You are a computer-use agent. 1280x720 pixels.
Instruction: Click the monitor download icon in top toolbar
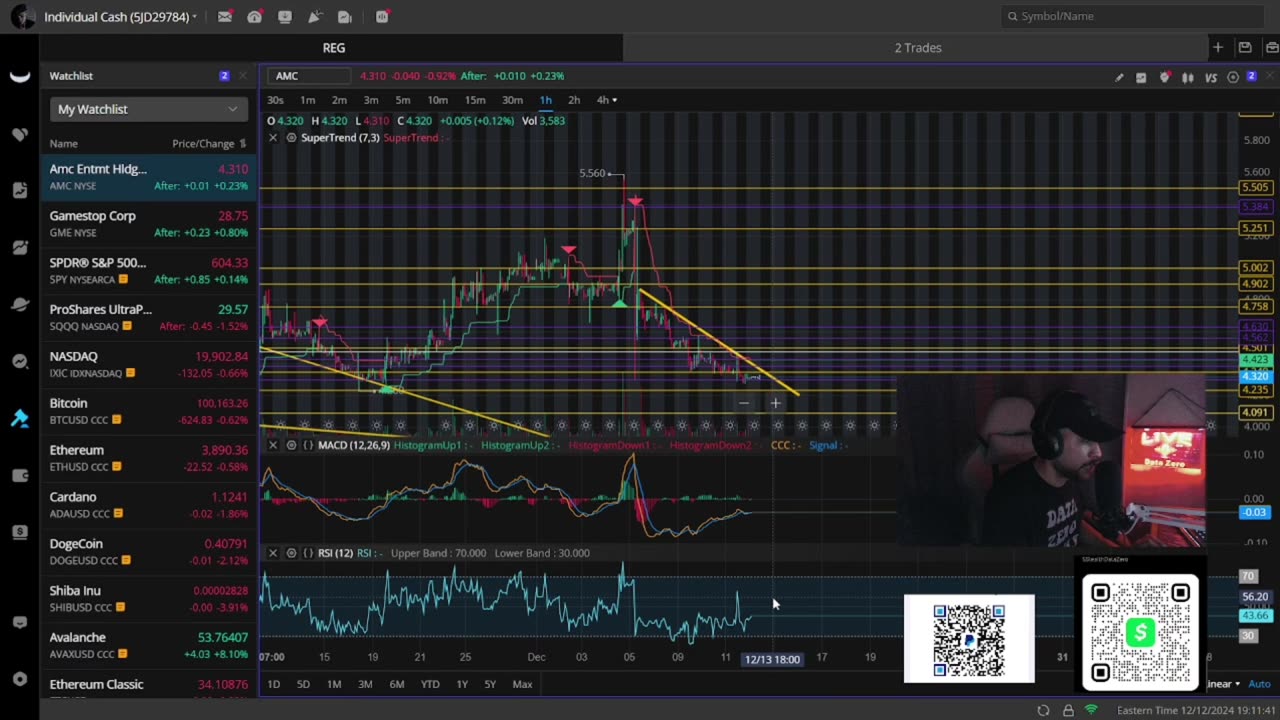point(285,17)
